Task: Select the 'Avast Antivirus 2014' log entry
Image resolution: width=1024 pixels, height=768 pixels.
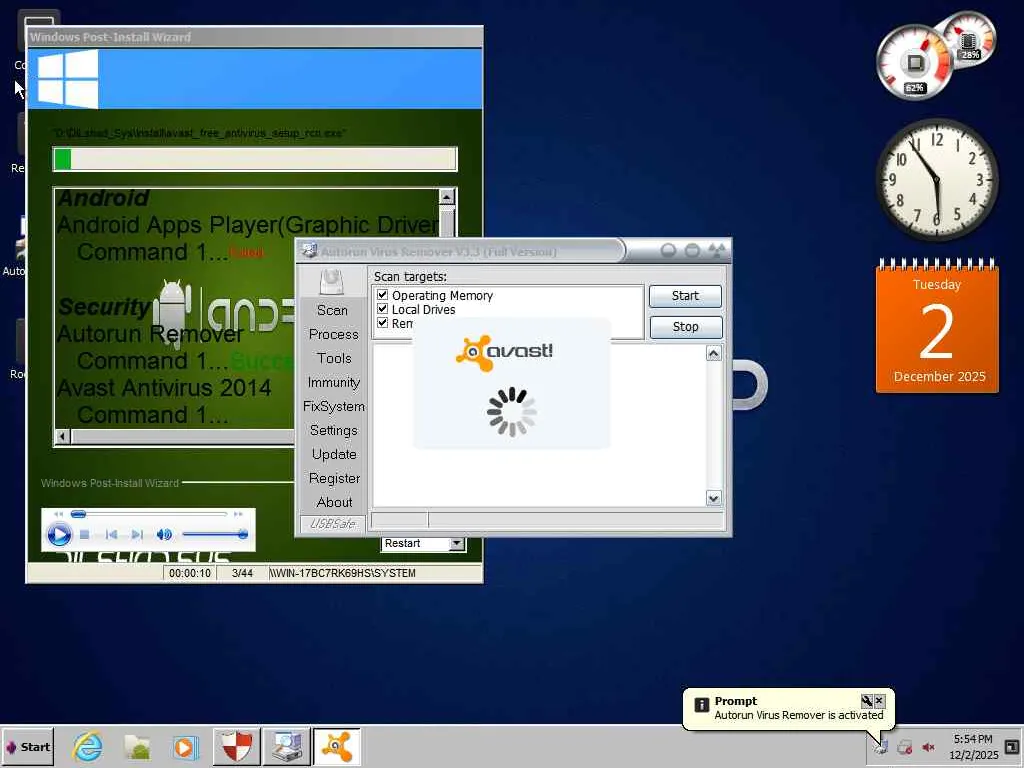Action: [x=163, y=388]
